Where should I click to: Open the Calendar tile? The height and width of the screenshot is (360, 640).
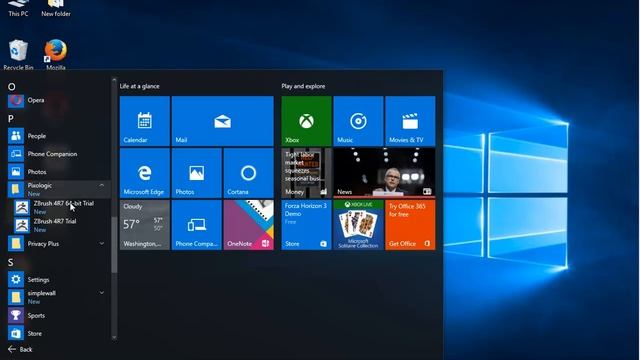pyautogui.click(x=144, y=121)
